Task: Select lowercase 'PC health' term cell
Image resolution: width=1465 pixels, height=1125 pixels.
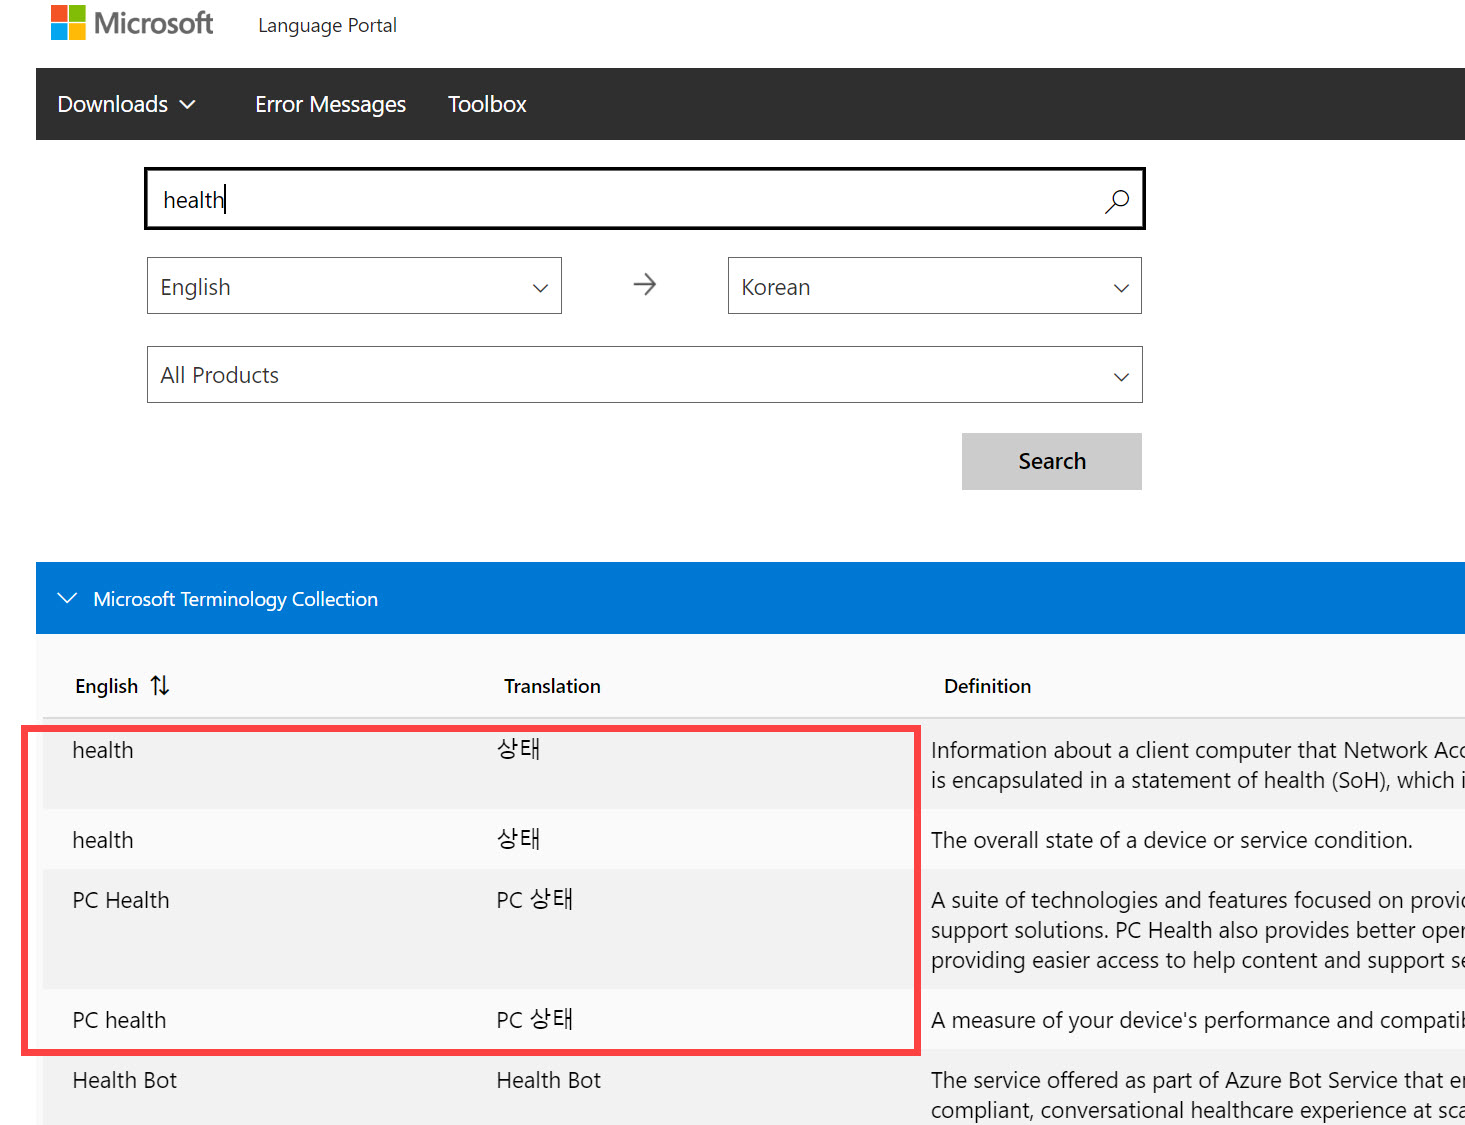Action: click(119, 1020)
